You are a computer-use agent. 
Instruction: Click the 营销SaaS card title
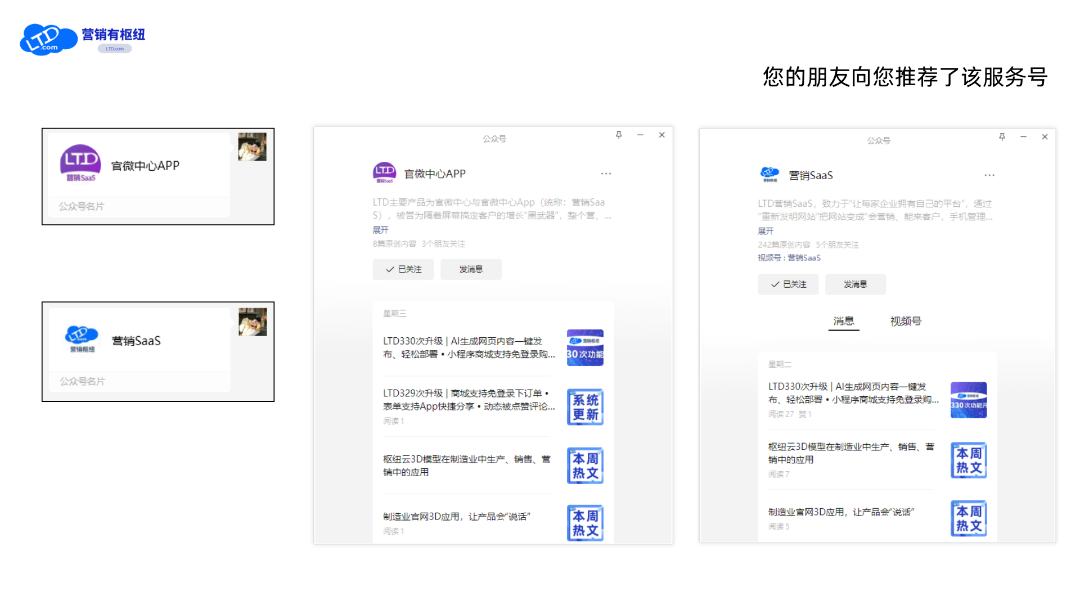pyautogui.click(x=136, y=340)
